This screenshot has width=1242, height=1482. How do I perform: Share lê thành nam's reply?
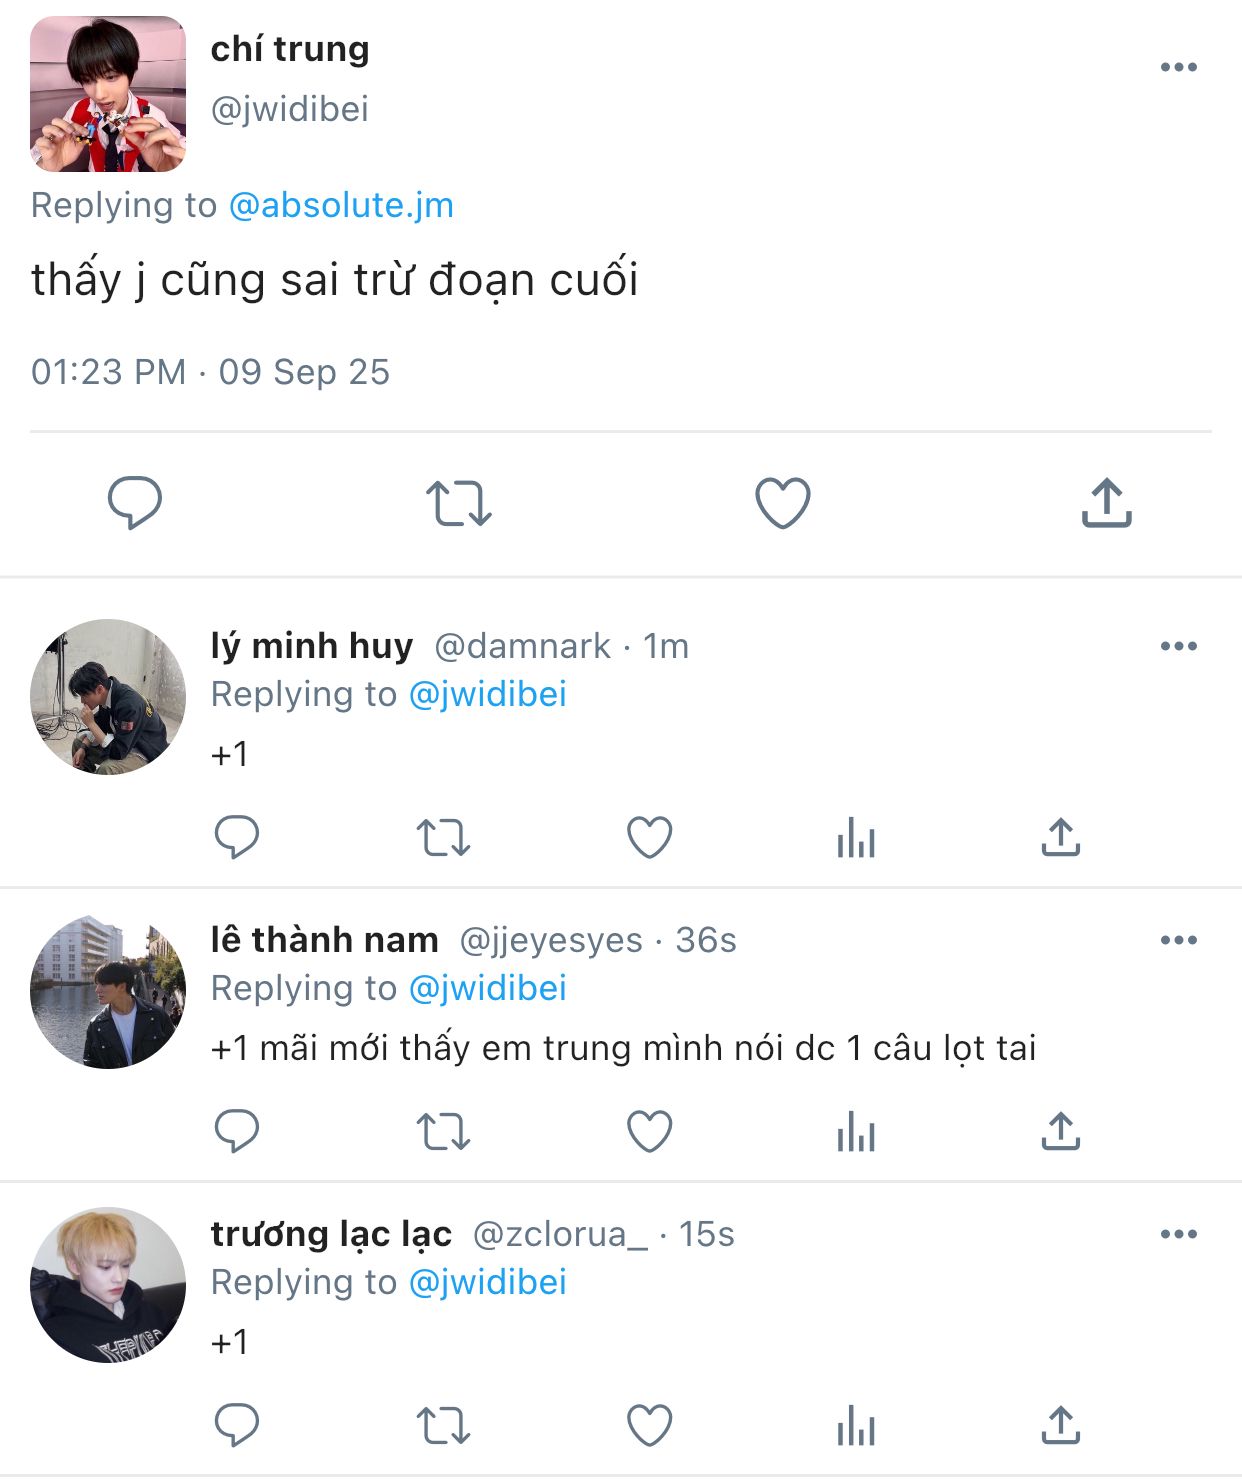pos(1060,1132)
